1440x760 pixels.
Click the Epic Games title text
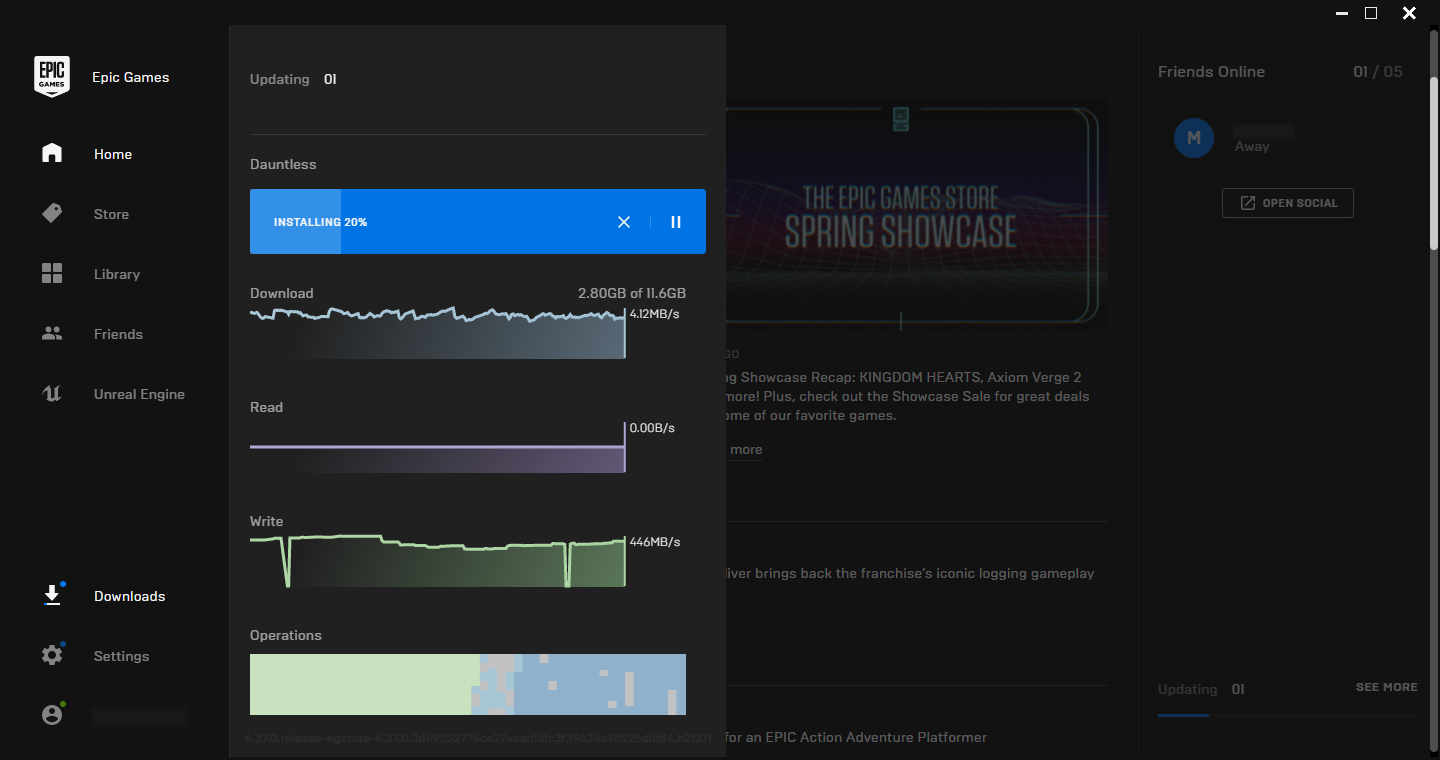point(131,77)
